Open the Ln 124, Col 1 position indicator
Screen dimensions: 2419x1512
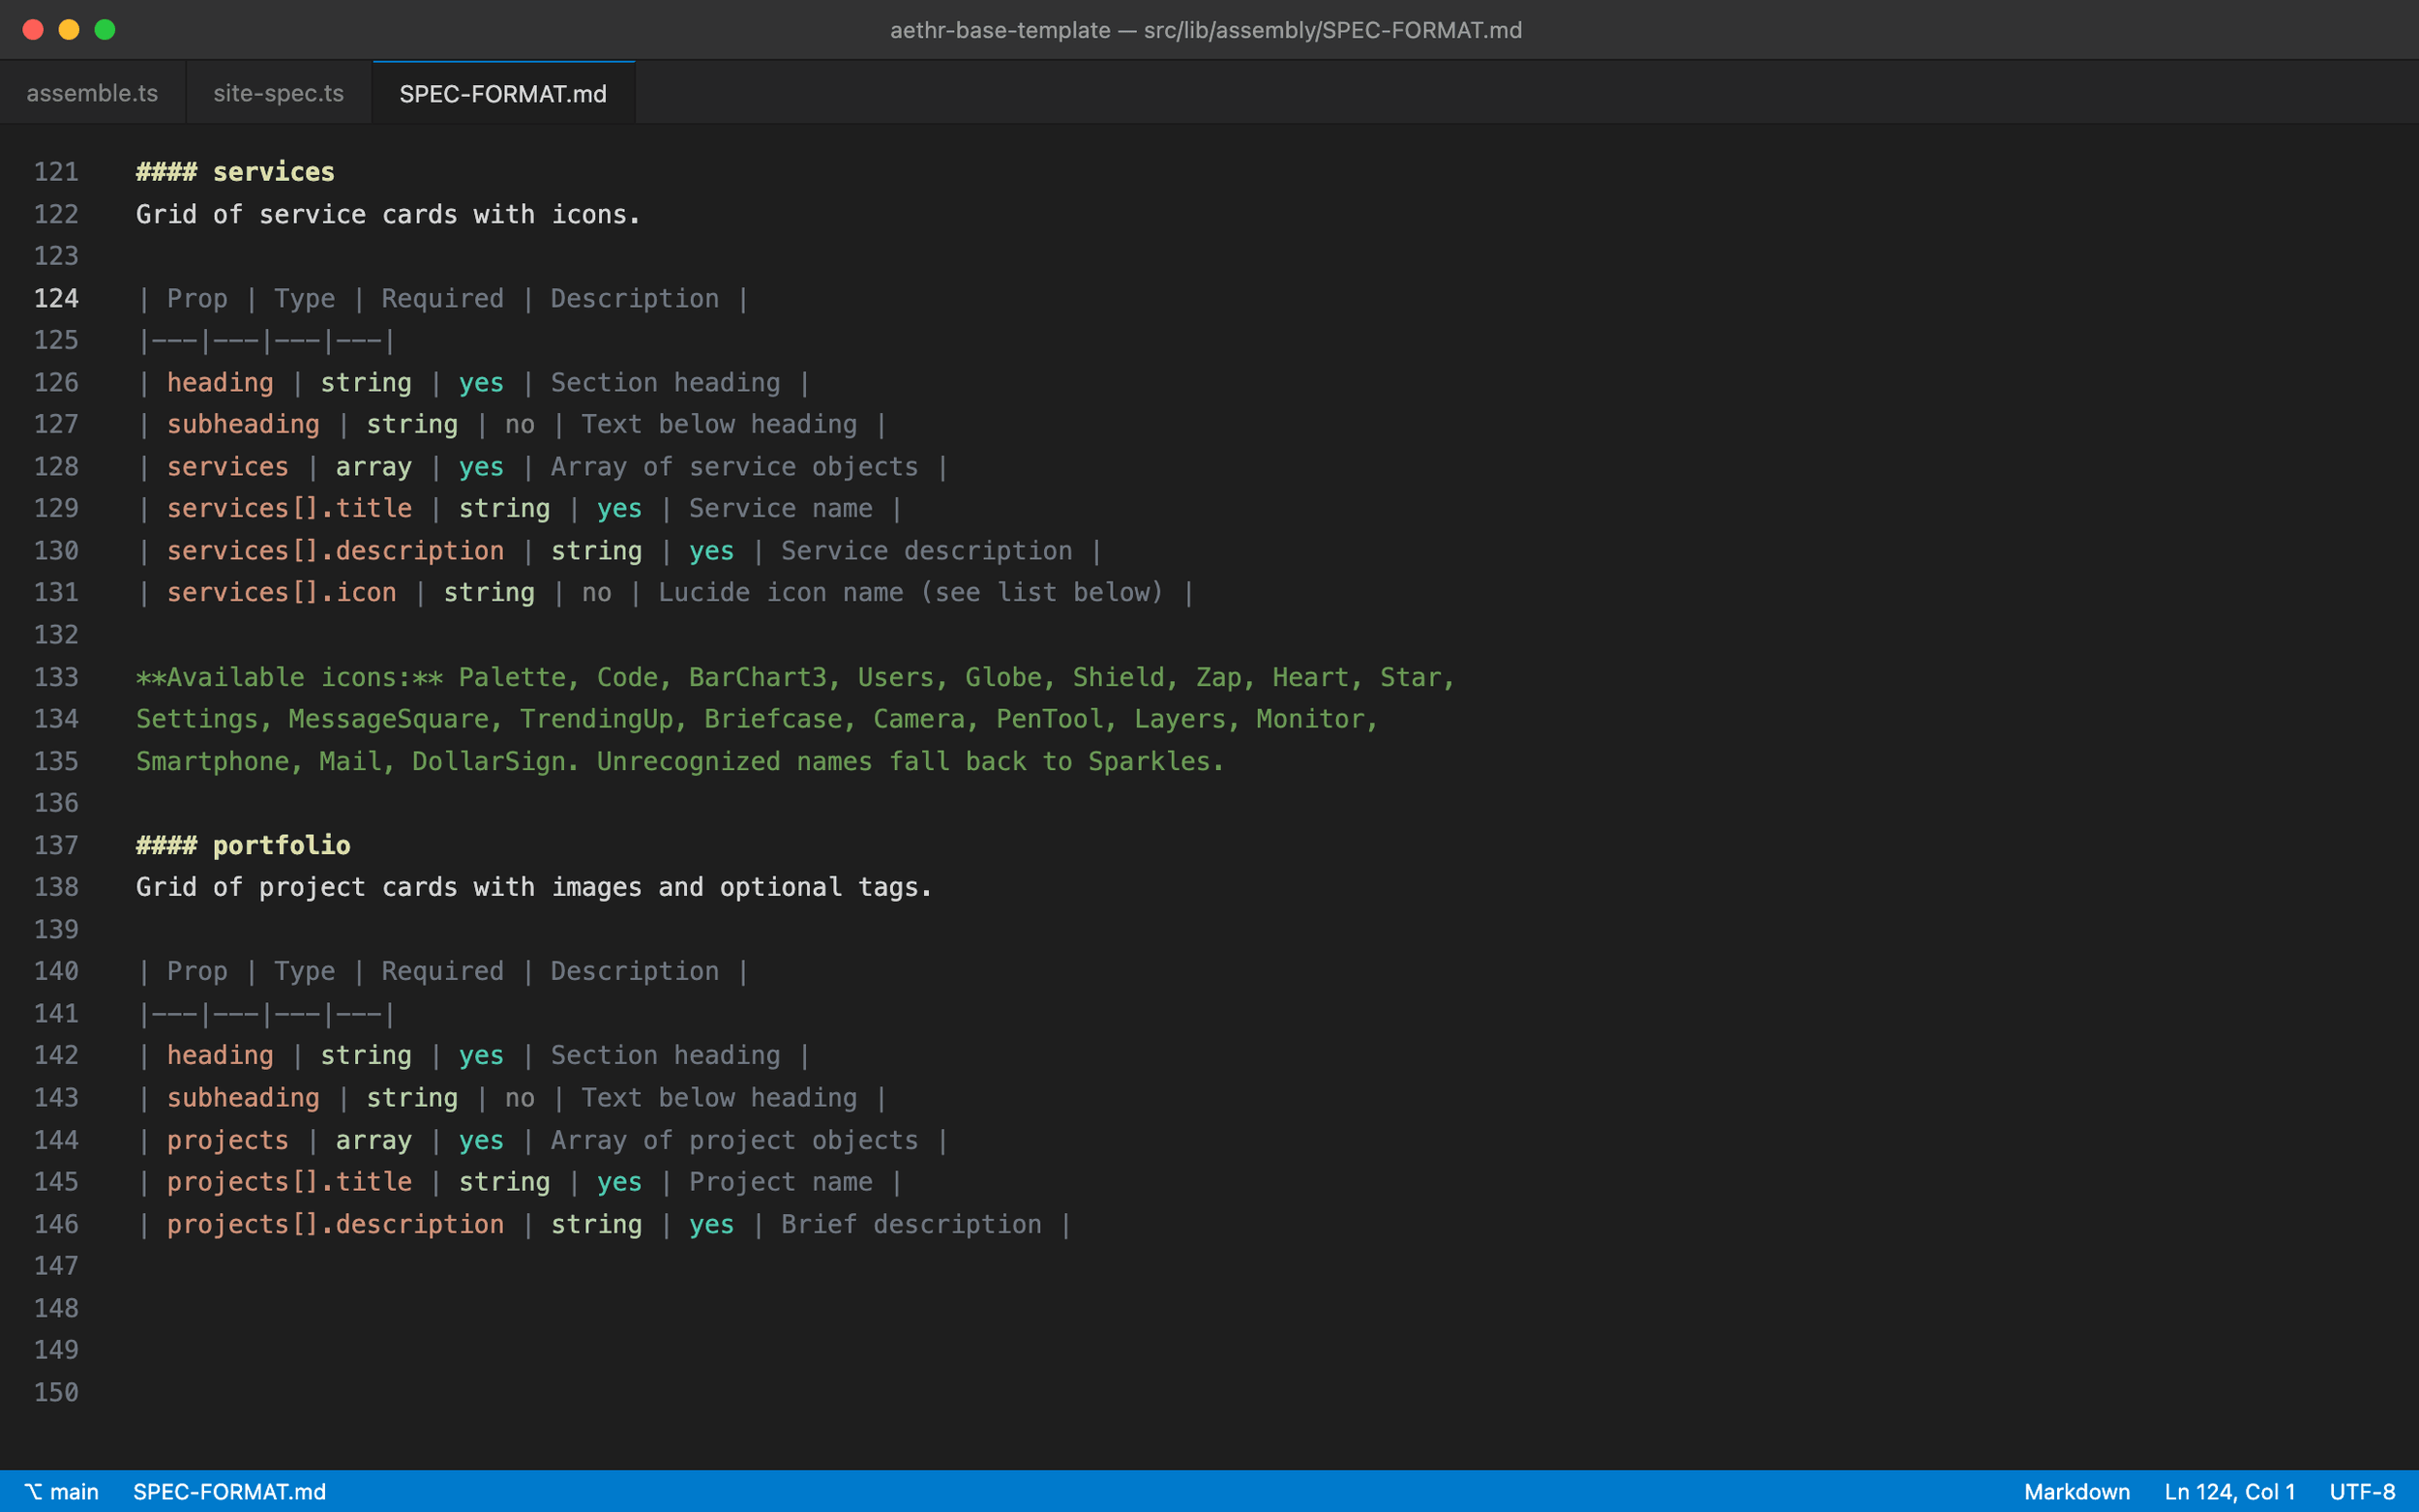pyautogui.click(x=2229, y=1491)
